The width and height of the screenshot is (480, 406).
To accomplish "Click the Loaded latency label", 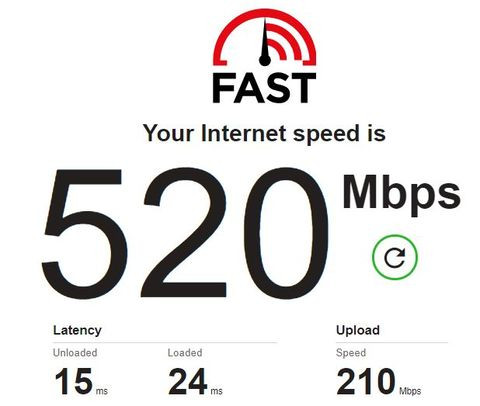I will pos(185,353).
